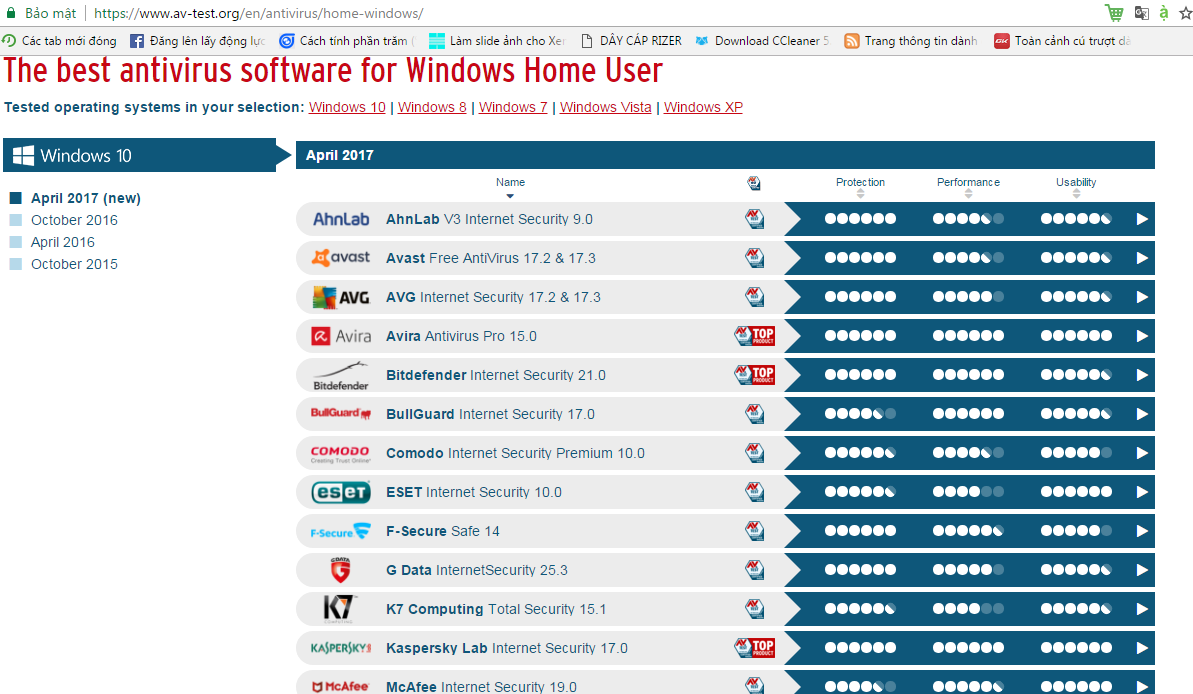
Task: Open G Data InternetSecurity 25.3 details
Action: [476, 570]
